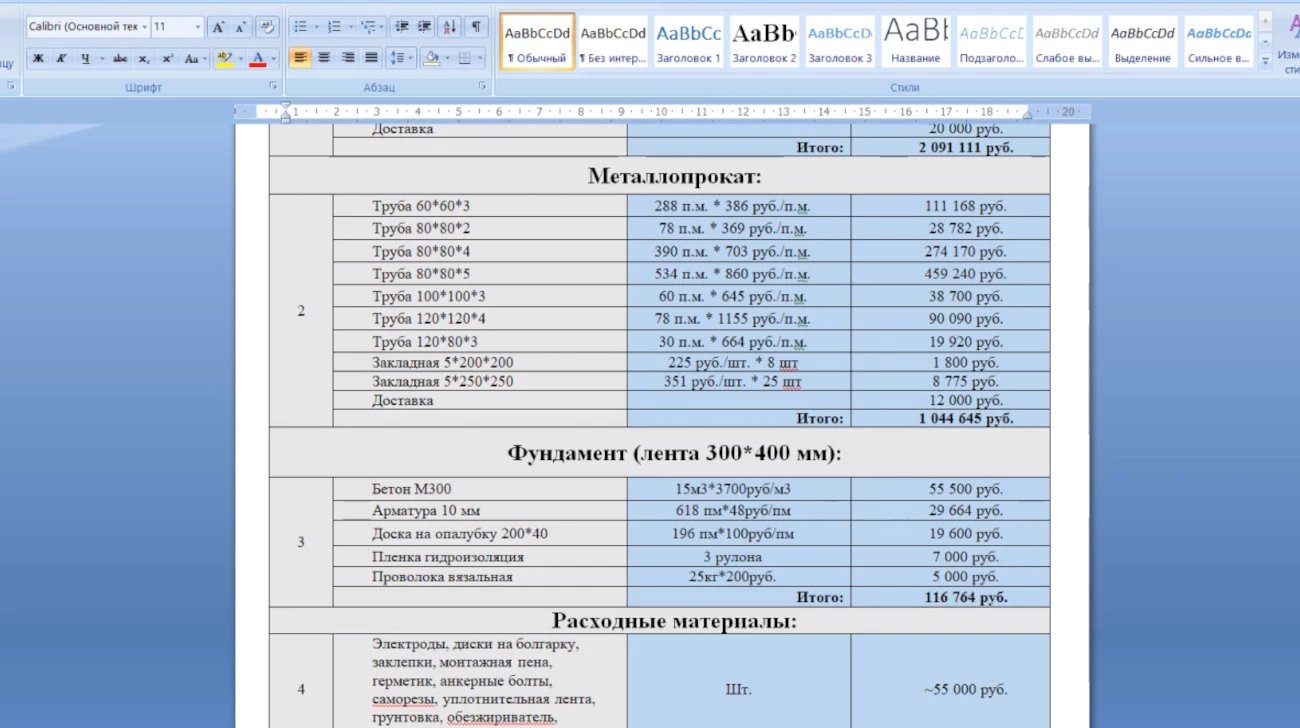Align the text to the right
Image resolution: width=1300 pixels, height=728 pixels.
pos(348,58)
